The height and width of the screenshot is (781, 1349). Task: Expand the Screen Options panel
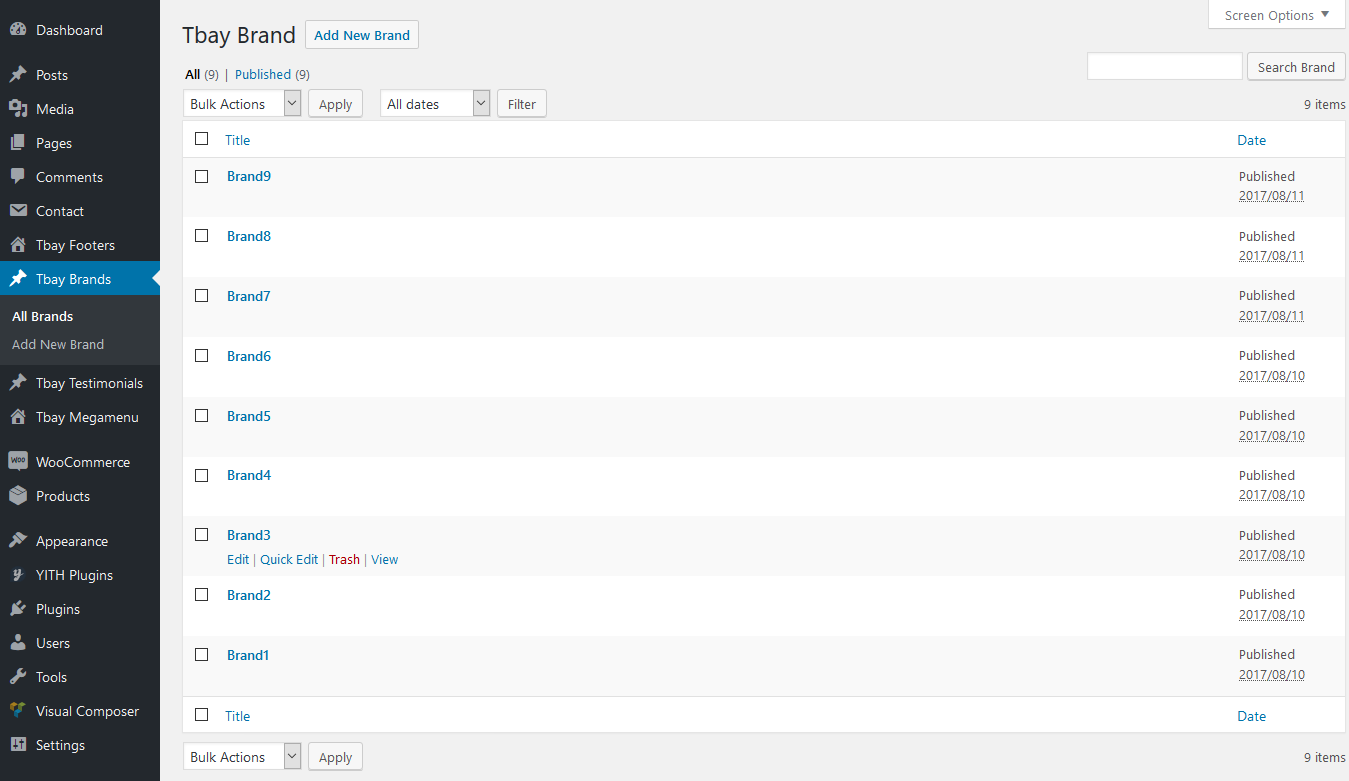(1276, 15)
